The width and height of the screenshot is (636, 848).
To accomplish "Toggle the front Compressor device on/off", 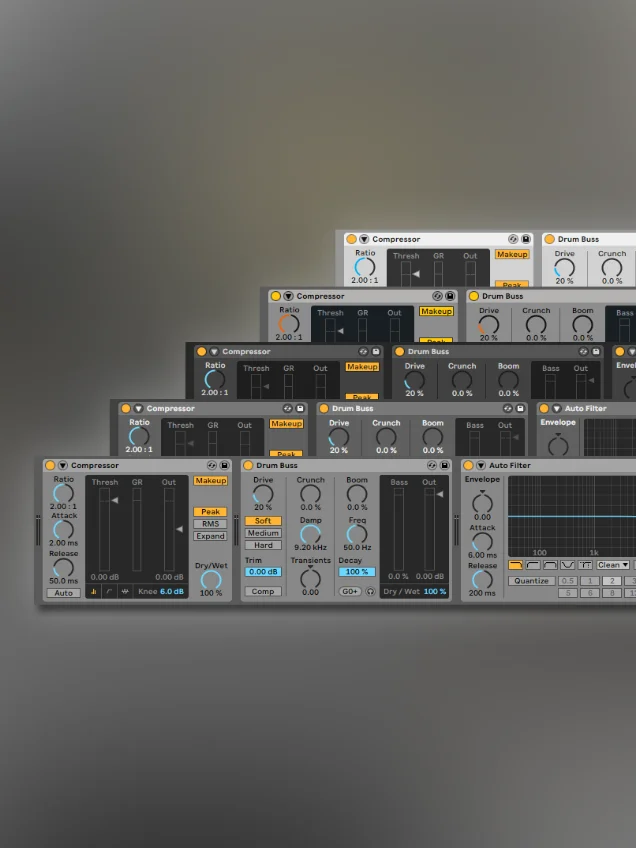I will [50, 465].
